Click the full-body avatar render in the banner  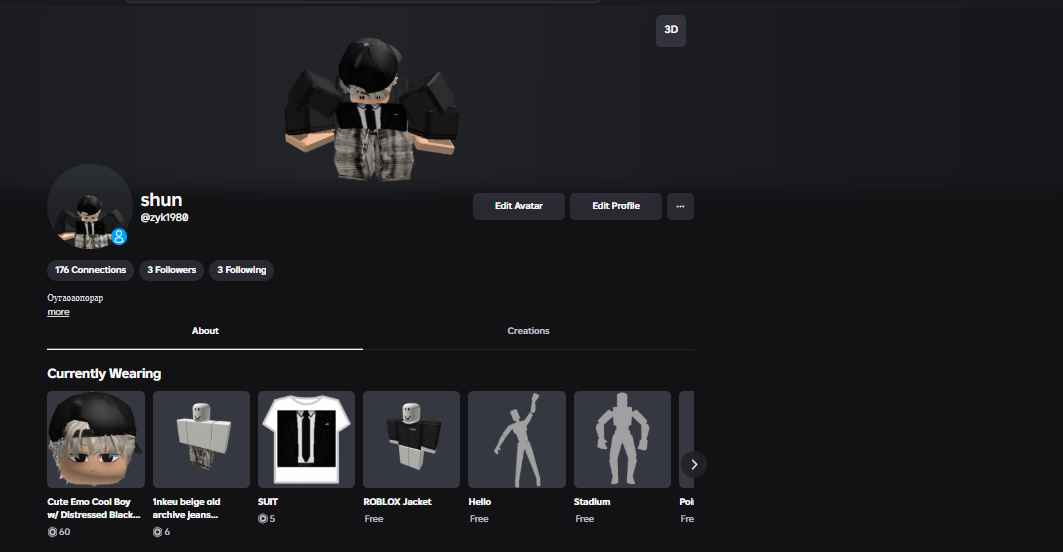point(371,109)
